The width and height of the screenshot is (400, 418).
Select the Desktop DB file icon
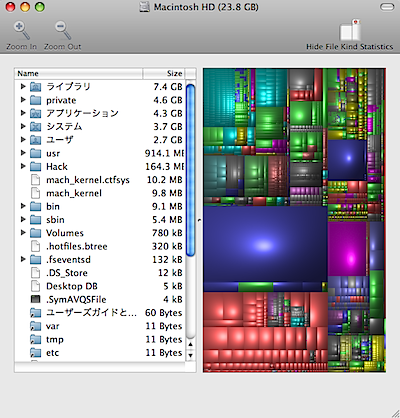35,286
